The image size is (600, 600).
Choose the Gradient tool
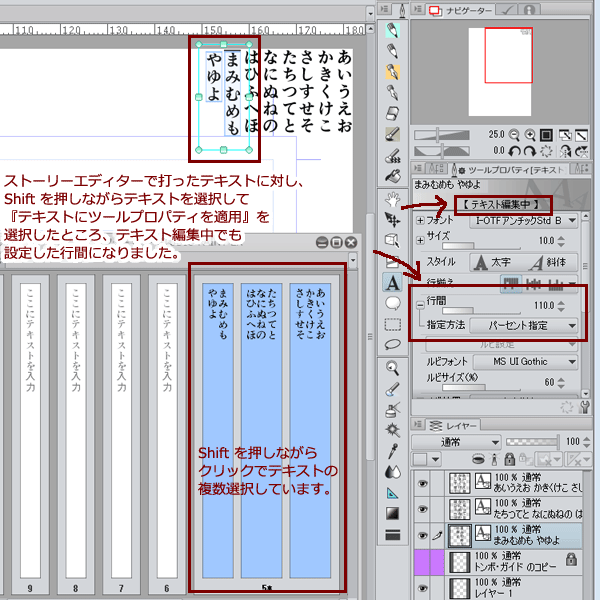point(393,514)
